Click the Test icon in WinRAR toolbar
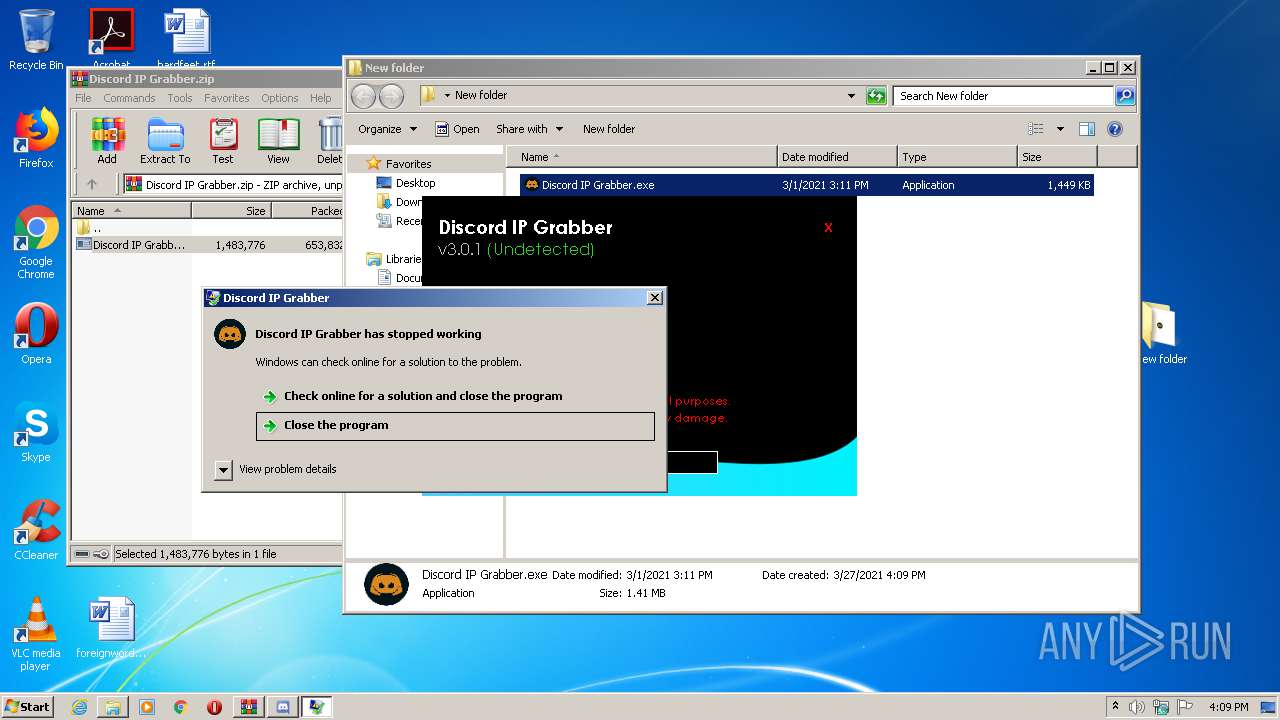The width and height of the screenshot is (1280, 720). (223, 140)
